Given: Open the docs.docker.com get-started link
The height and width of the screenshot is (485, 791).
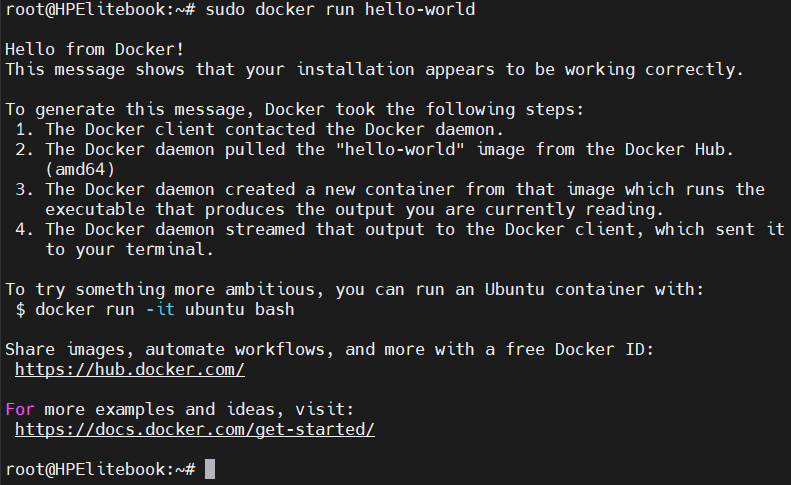Looking at the screenshot, I should (195, 429).
